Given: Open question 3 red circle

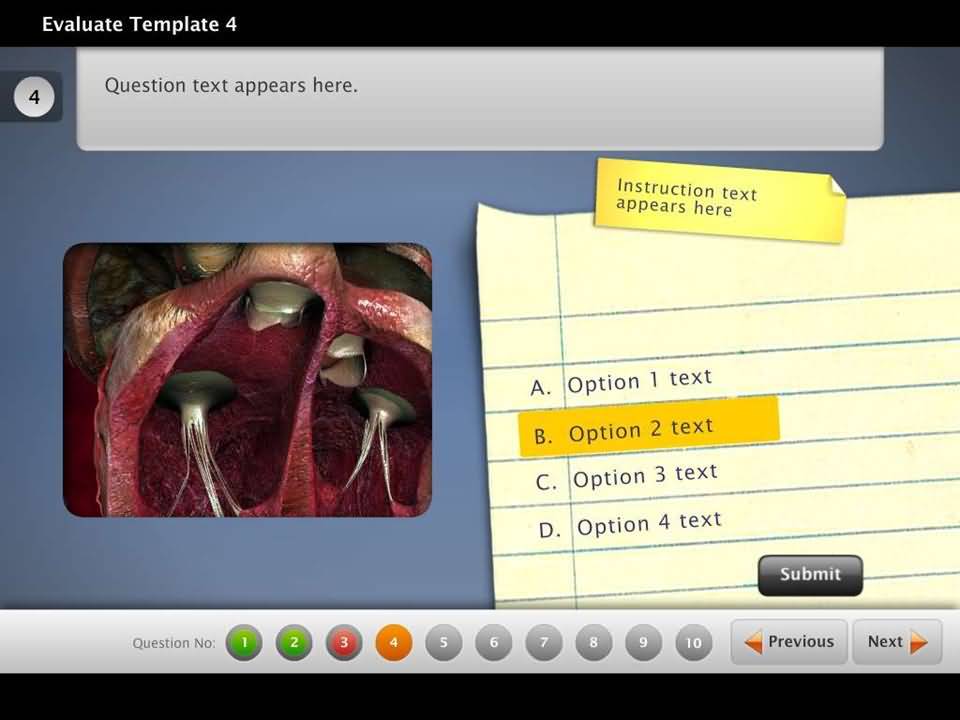Looking at the screenshot, I should coord(344,643).
